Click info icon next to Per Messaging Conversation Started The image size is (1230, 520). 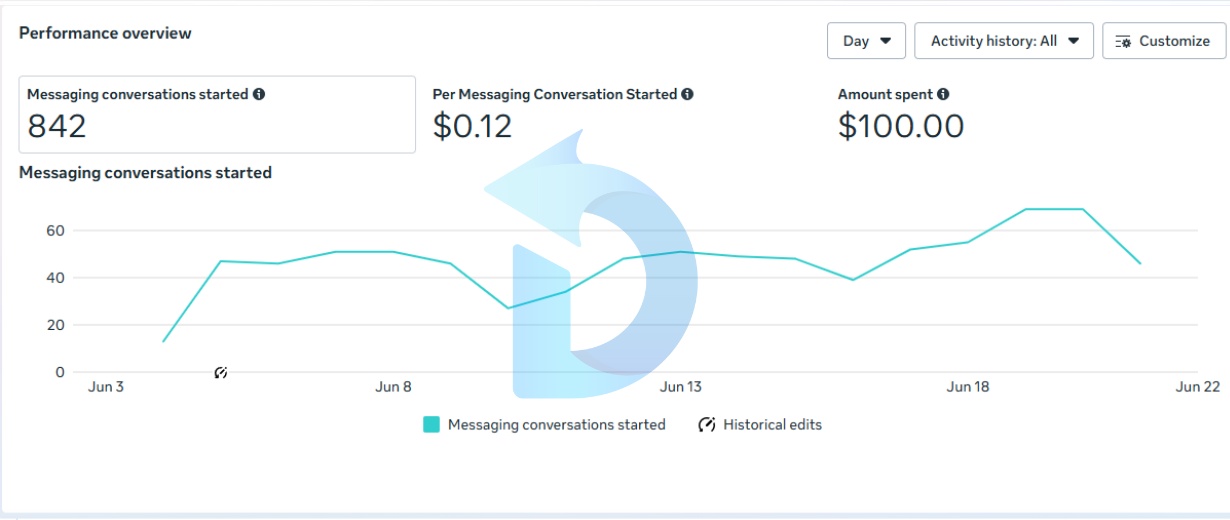(687, 94)
